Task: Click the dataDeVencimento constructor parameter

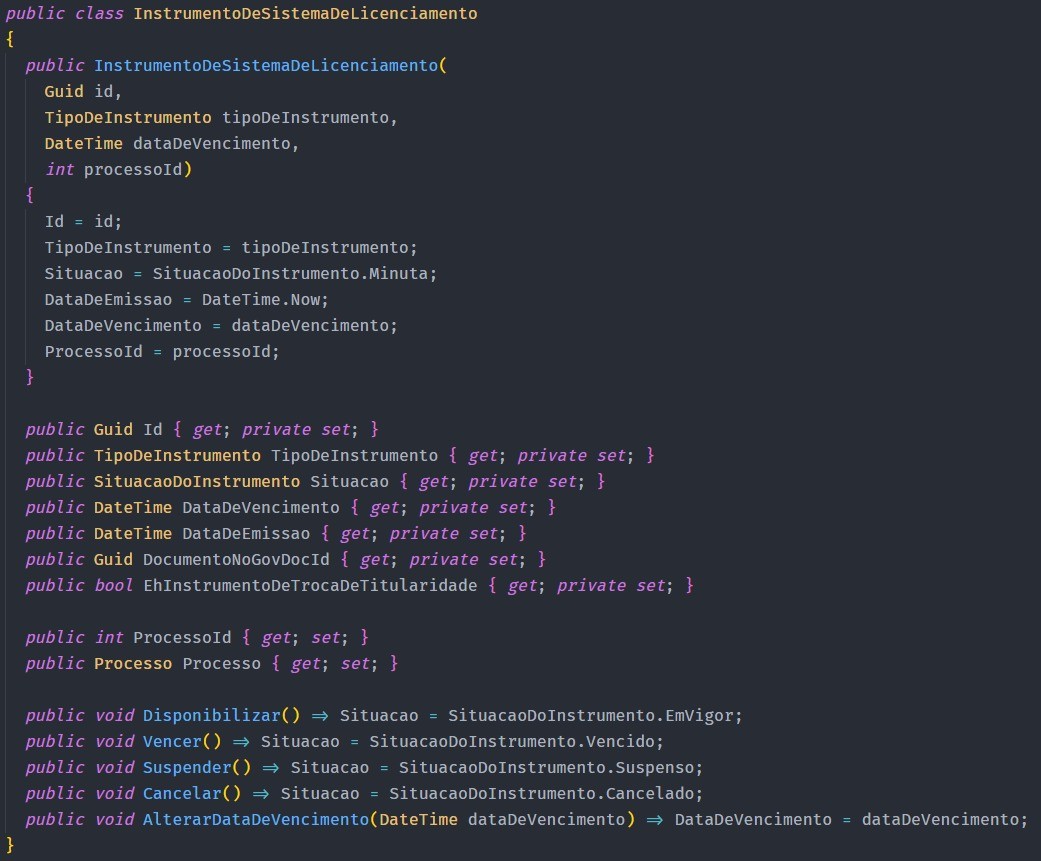Action: (212, 143)
